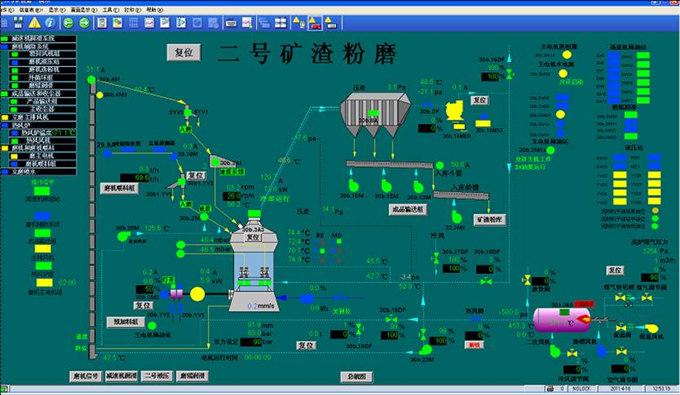
Task: Open the trend chart toolbar icon
Action: pyautogui.click(x=247, y=23)
